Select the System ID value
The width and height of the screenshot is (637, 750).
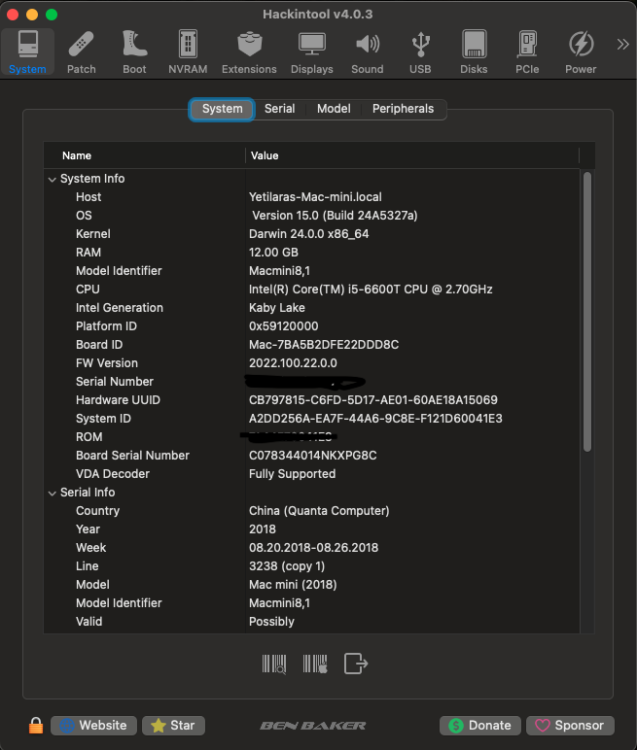[x=375, y=419]
